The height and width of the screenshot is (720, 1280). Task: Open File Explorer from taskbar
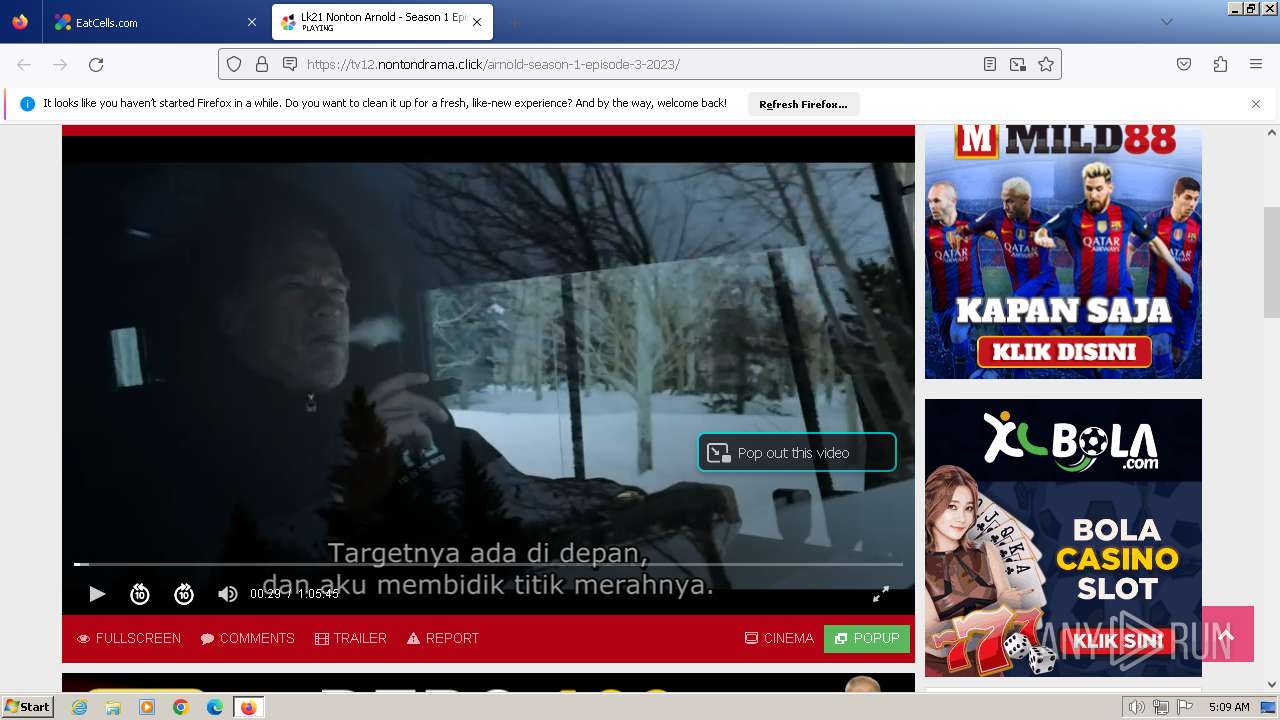113,707
